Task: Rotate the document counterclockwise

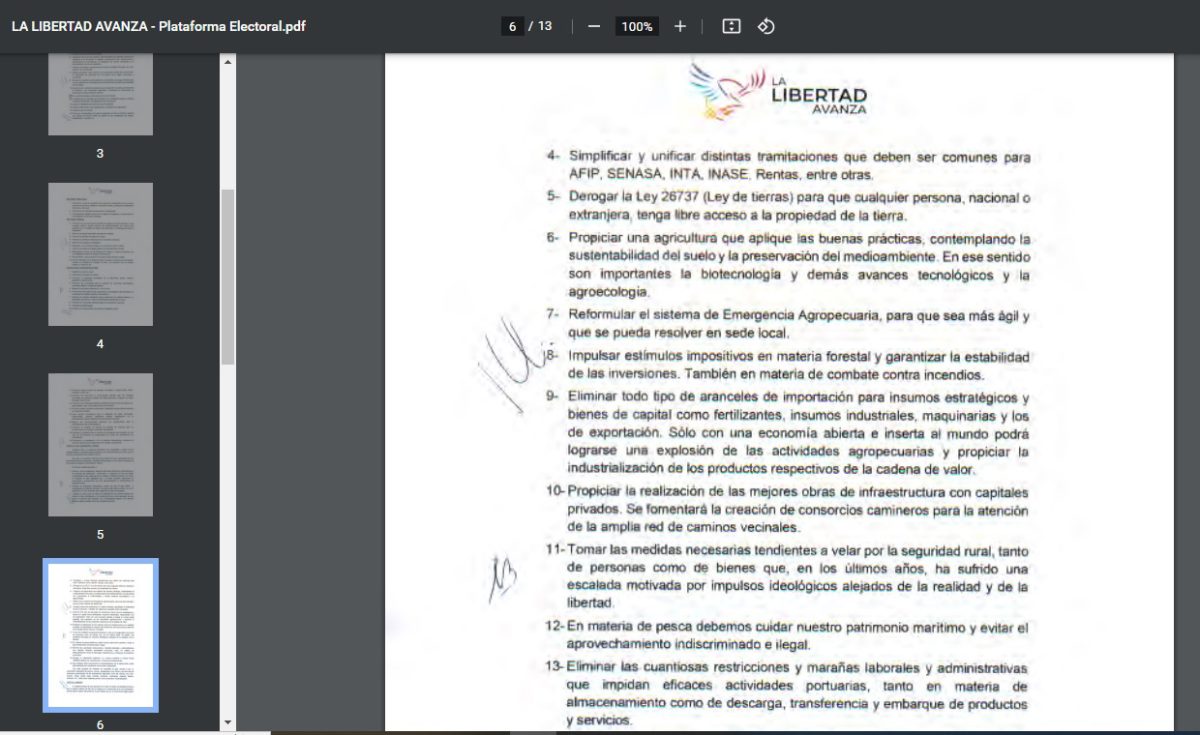Action: [x=766, y=26]
